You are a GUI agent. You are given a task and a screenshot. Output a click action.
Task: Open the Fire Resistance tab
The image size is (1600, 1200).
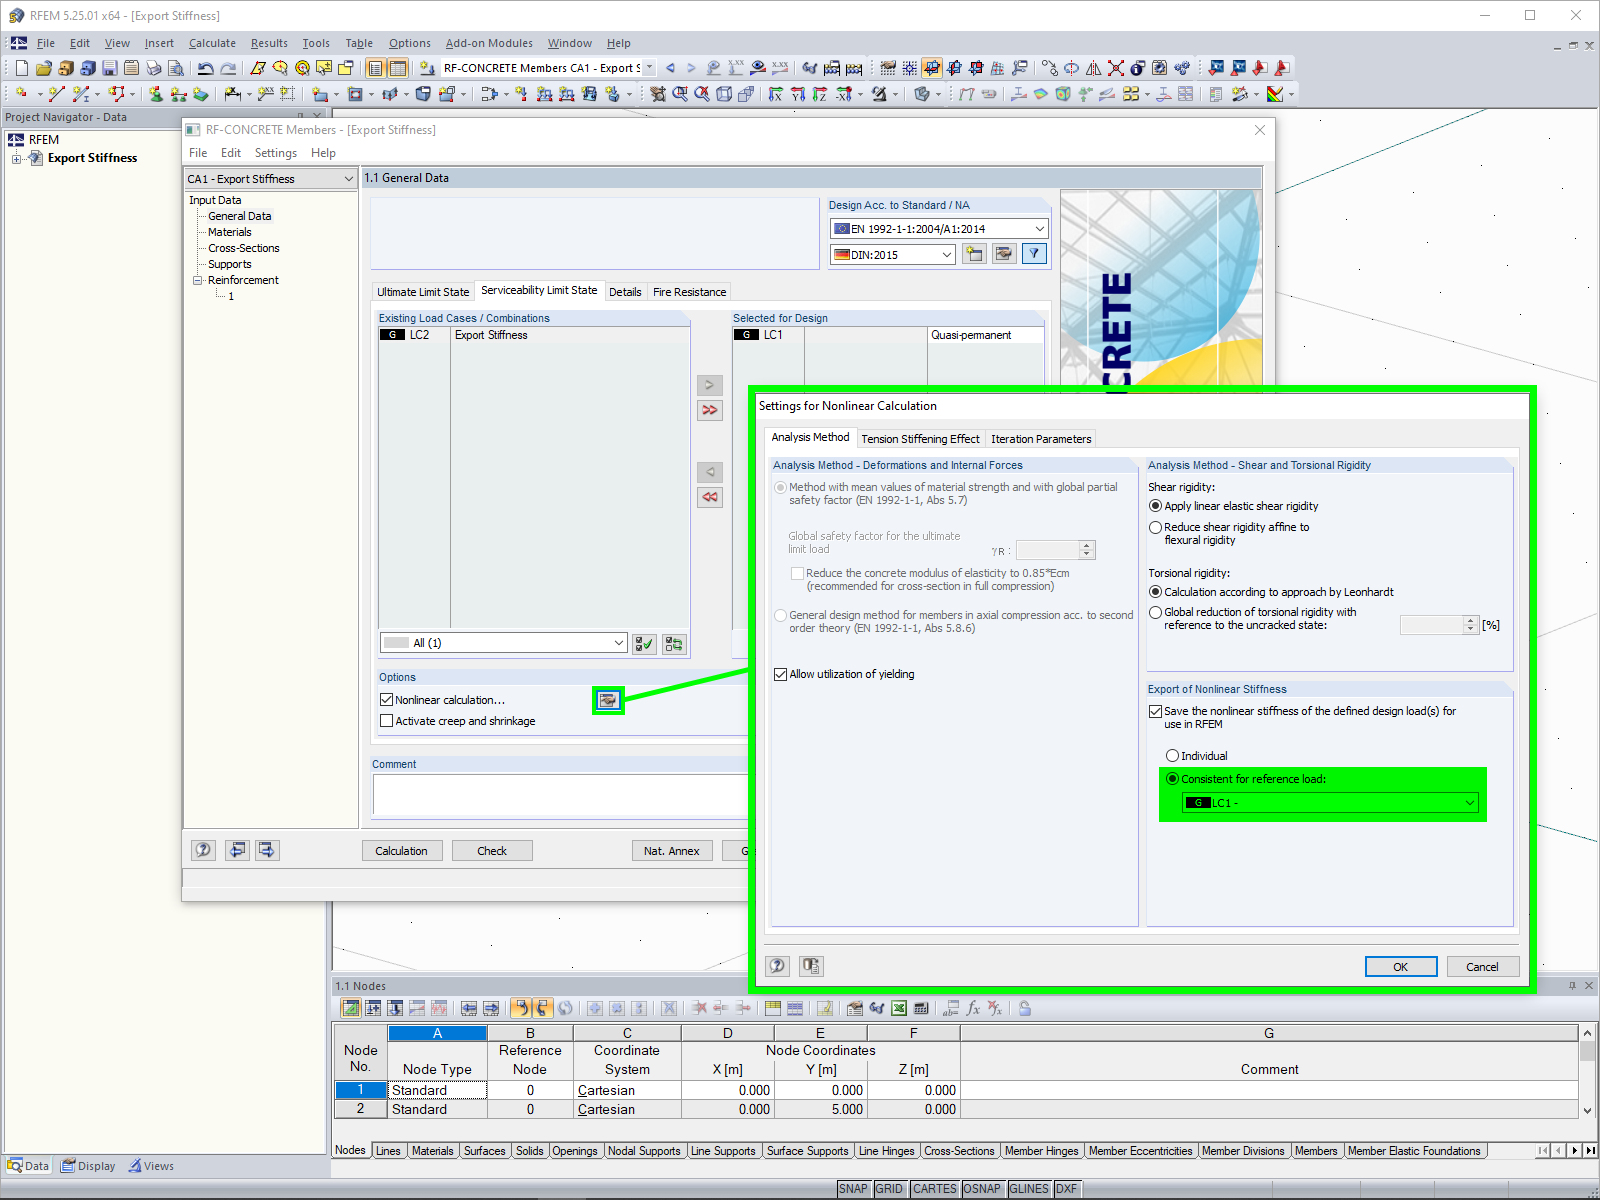tap(689, 292)
